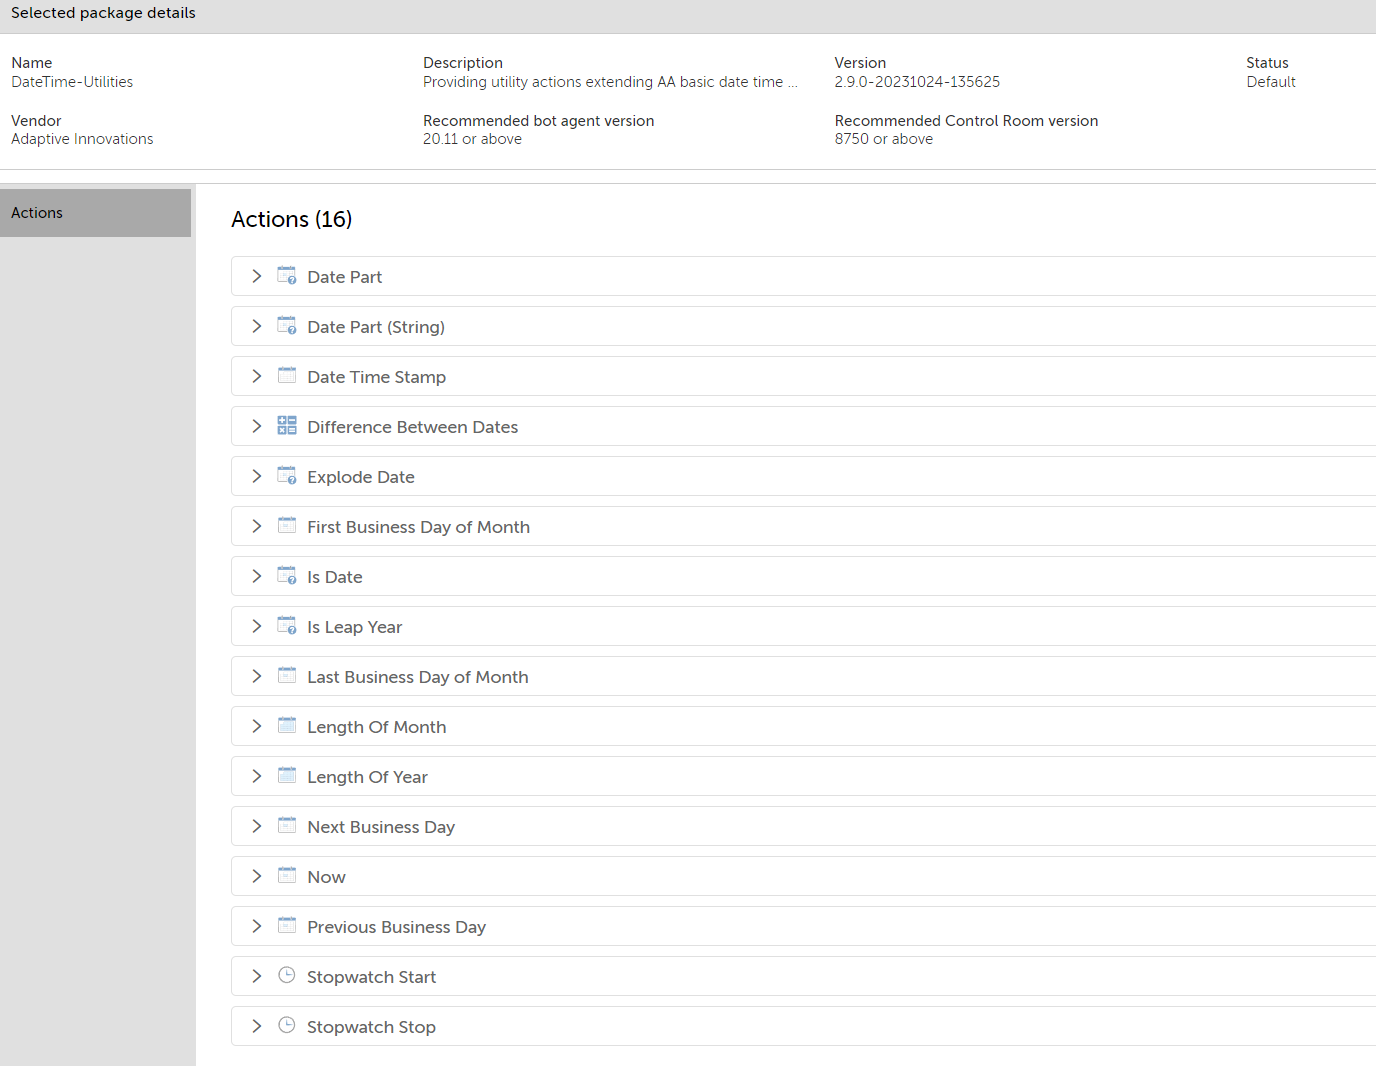The width and height of the screenshot is (1376, 1066).
Task: Click the Explode Date action name
Action: tap(361, 477)
